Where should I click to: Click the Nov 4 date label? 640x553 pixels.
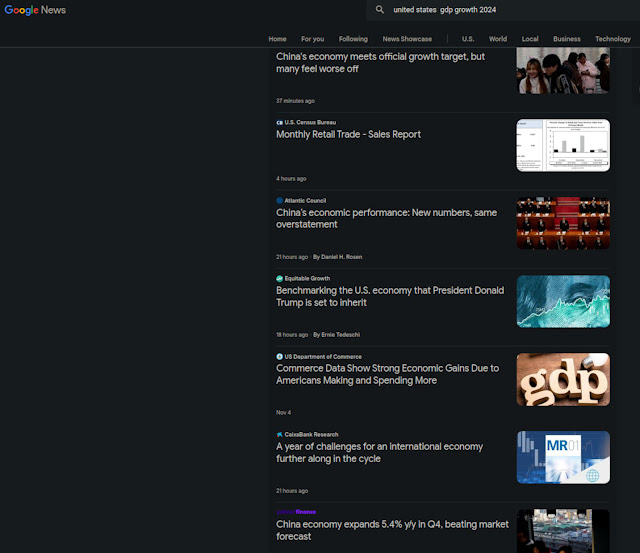283,413
